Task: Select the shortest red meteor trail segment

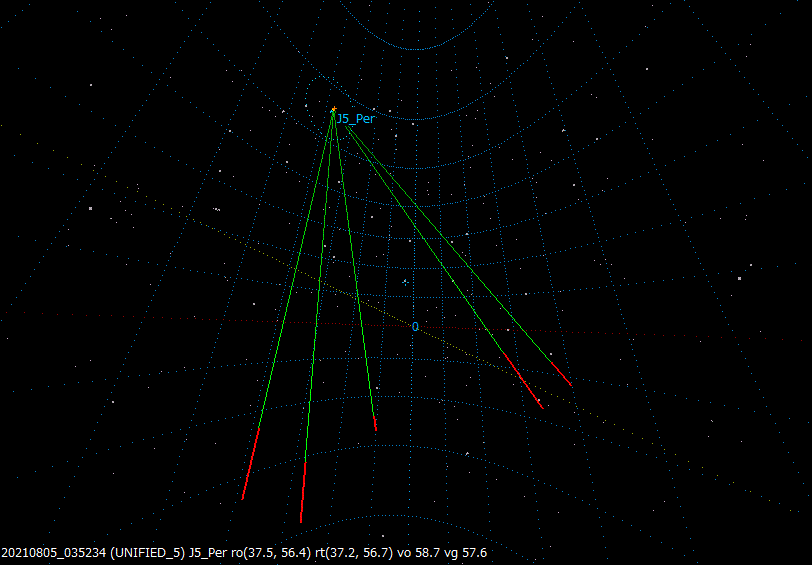Action: point(375,424)
